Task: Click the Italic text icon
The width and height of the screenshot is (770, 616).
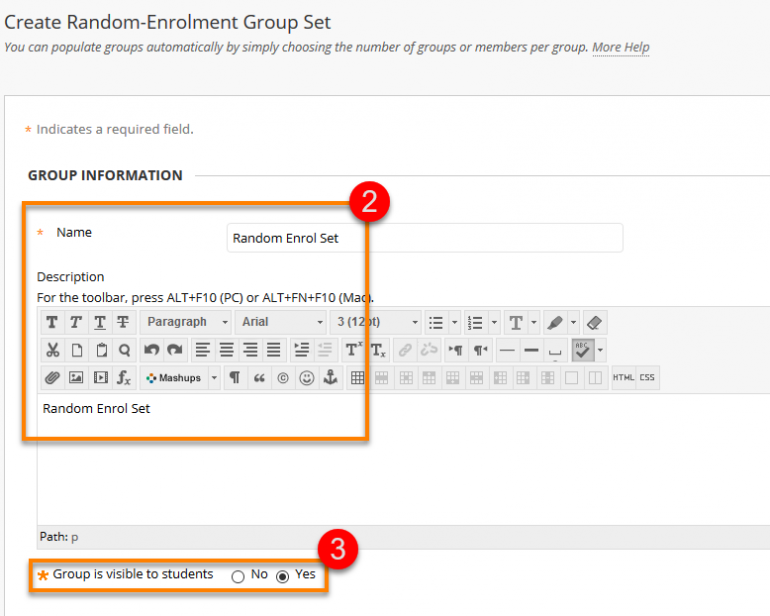Action: click(76, 322)
